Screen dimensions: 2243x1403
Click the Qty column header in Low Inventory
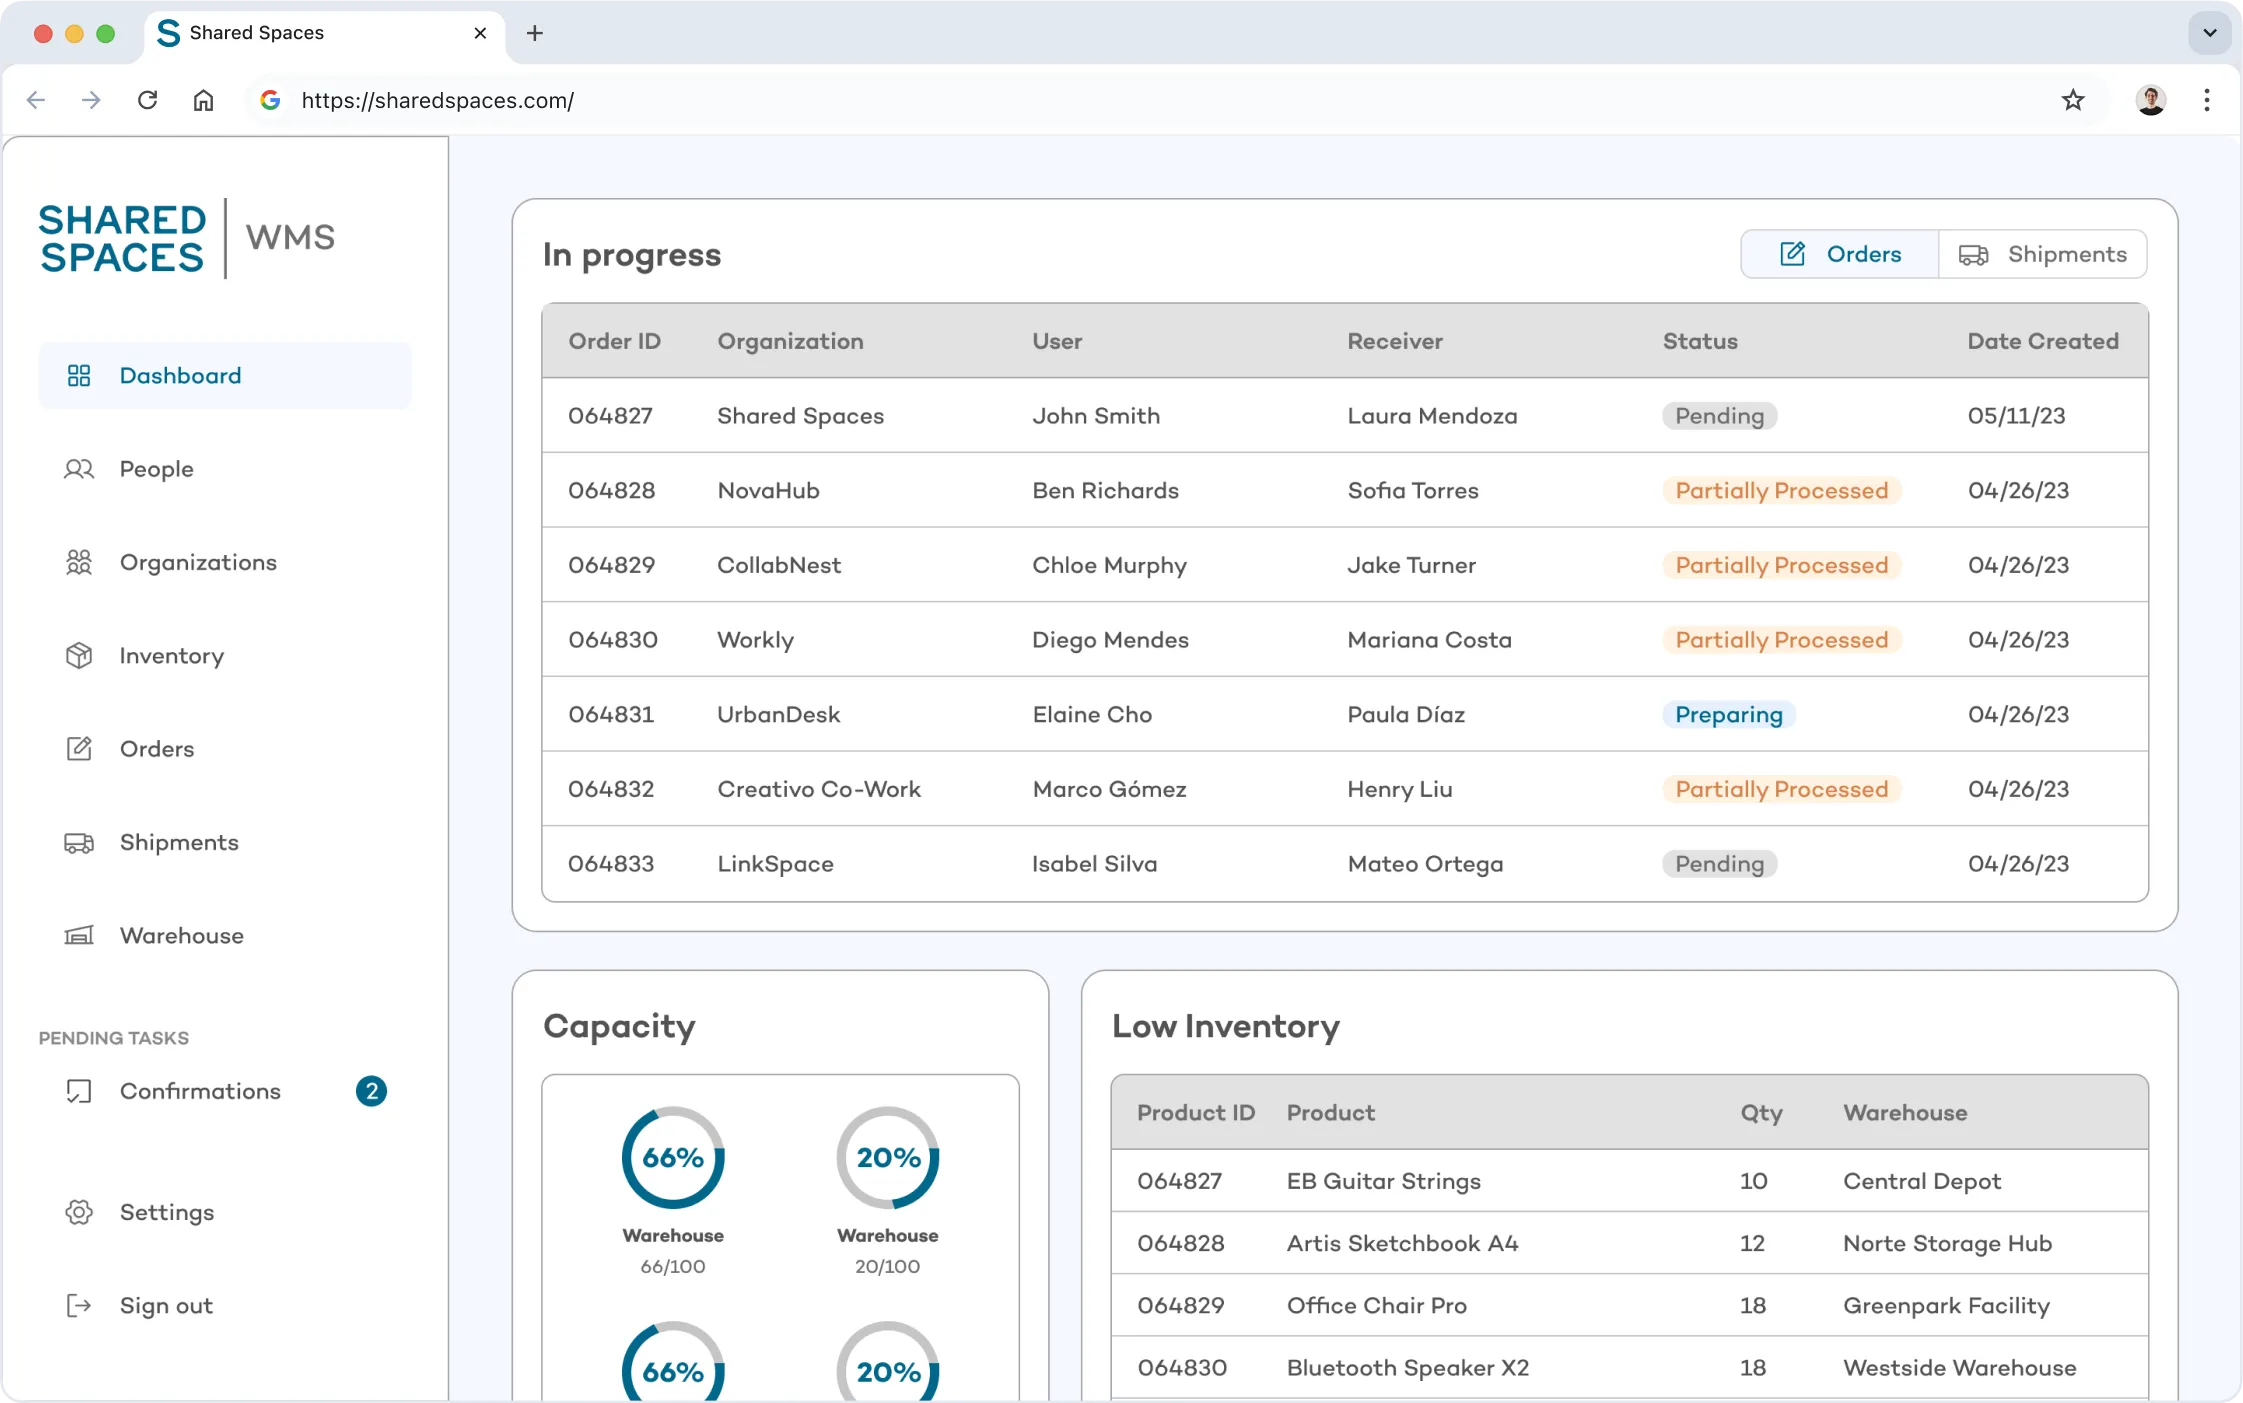coord(1761,1112)
